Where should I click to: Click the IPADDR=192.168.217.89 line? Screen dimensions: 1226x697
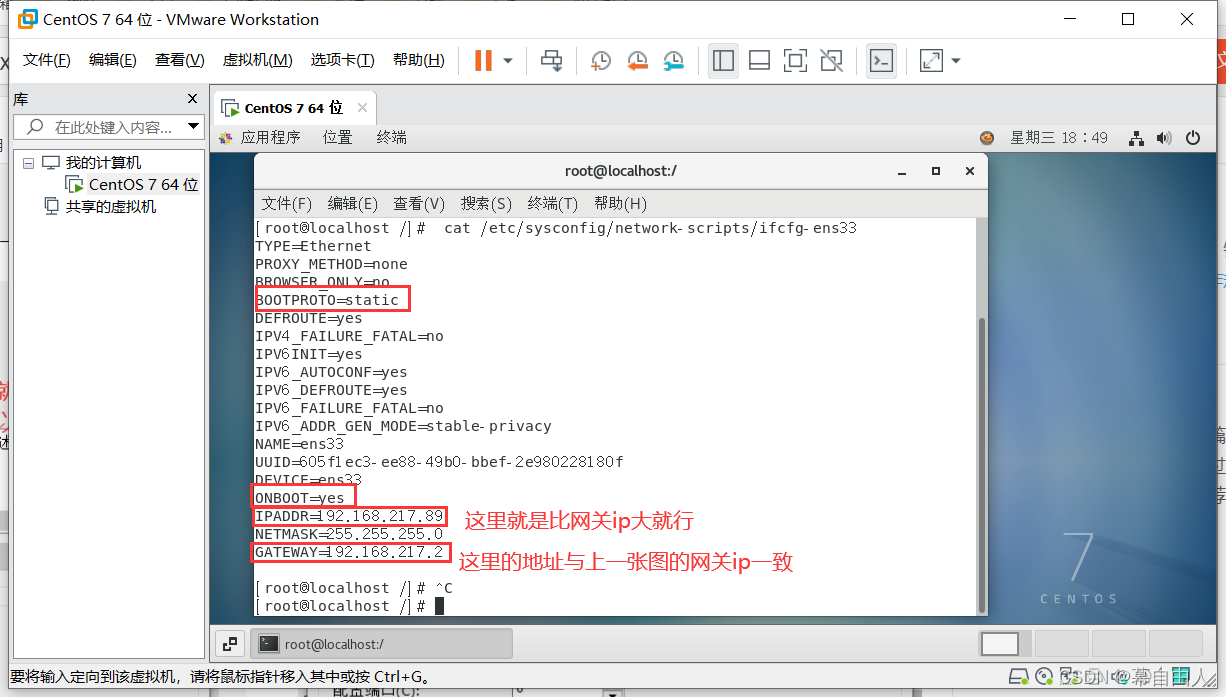click(349, 516)
